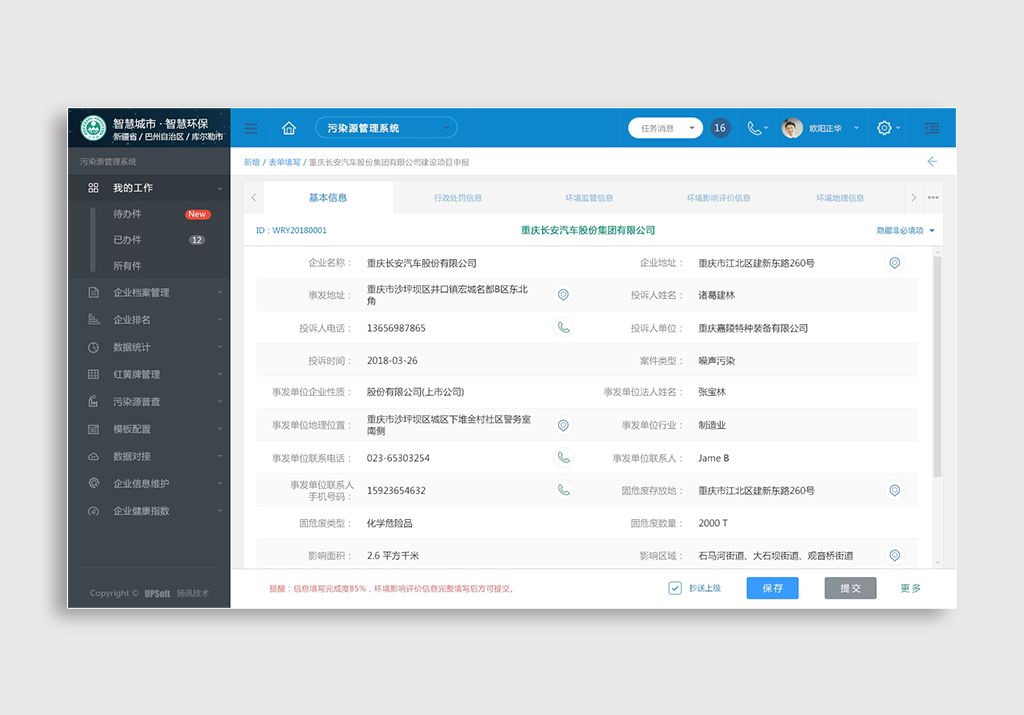Click the 固危废数量 value 2000 T
1024x715 pixels.
712,523
